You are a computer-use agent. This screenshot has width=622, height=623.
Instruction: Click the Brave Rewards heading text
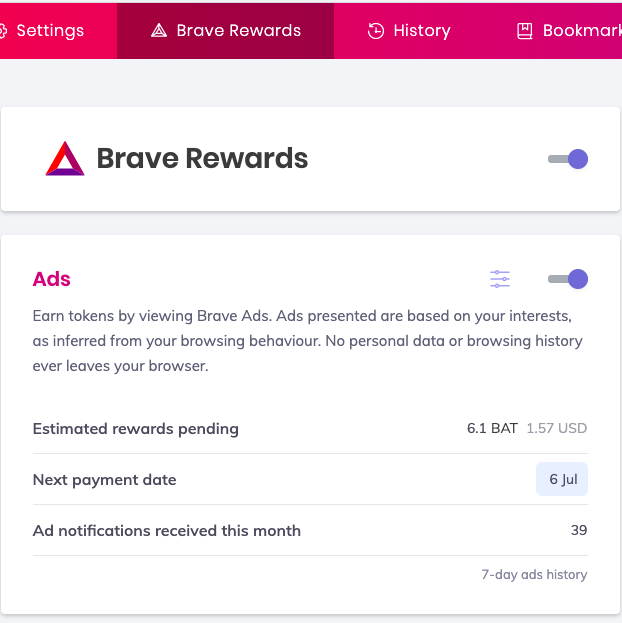(202, 159)
